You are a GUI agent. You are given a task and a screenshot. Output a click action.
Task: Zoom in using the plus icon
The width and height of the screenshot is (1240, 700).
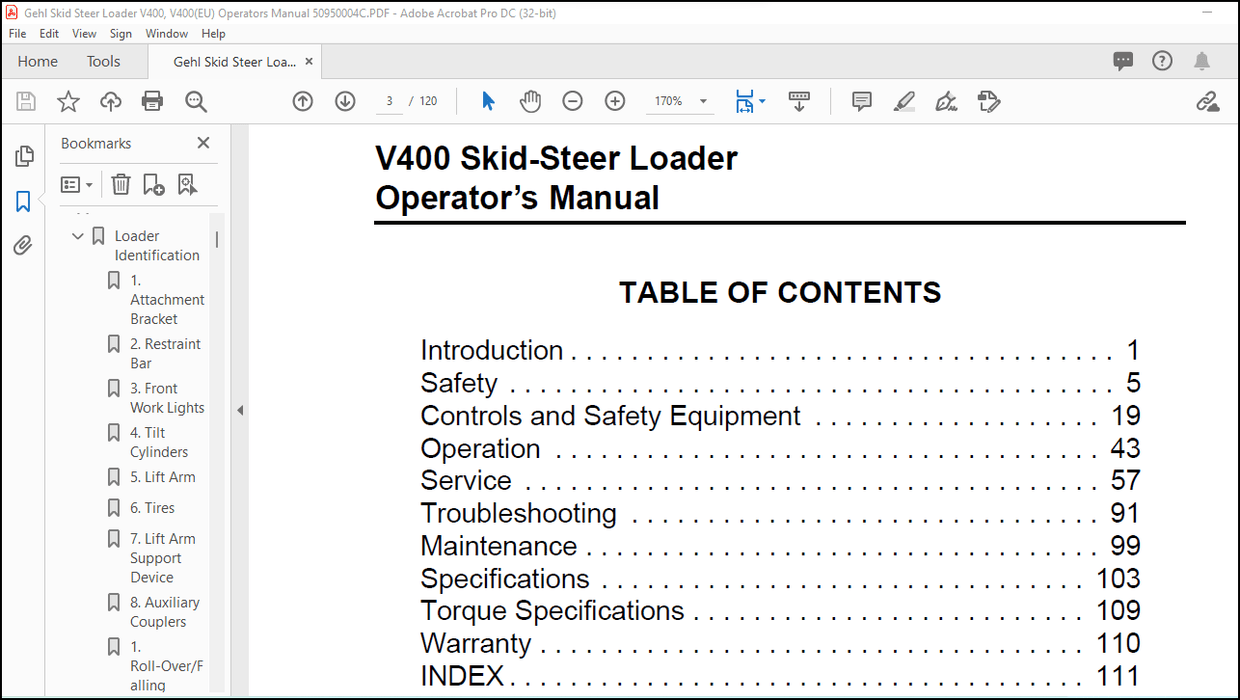[x=614, y=101]
